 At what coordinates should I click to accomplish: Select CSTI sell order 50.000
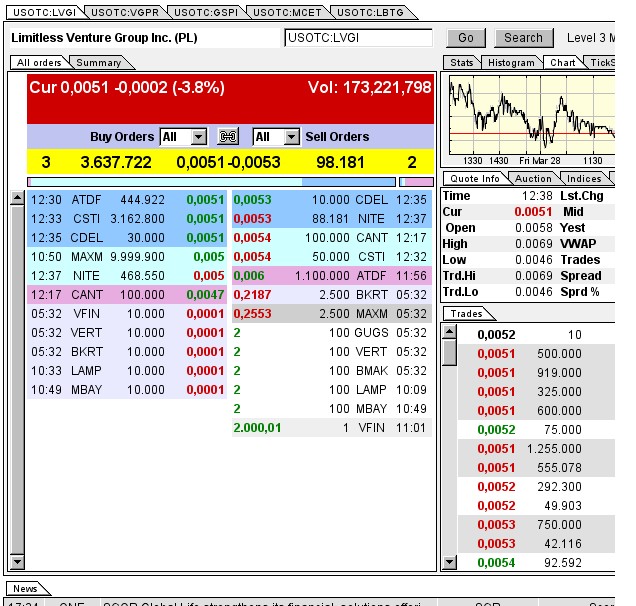[332, 257]
